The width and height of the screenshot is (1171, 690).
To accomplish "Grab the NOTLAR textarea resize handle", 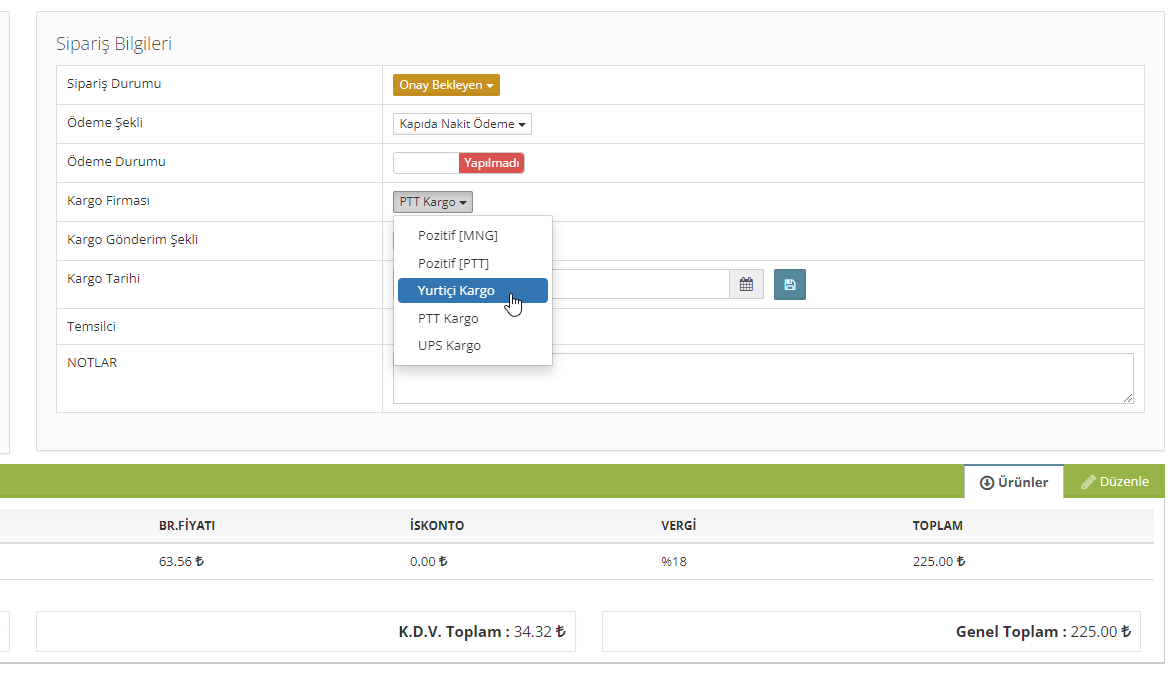I will click(x=1128, y=398).
